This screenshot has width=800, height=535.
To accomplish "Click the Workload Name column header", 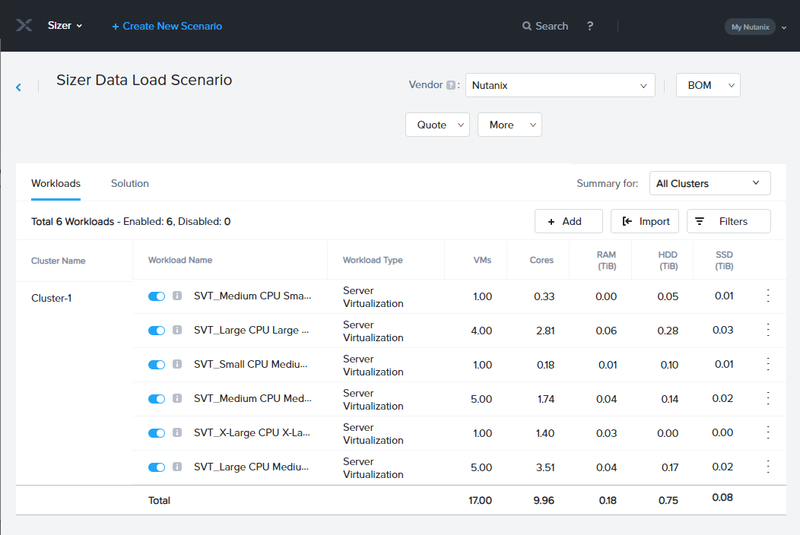I will click(x=180, y=260).
